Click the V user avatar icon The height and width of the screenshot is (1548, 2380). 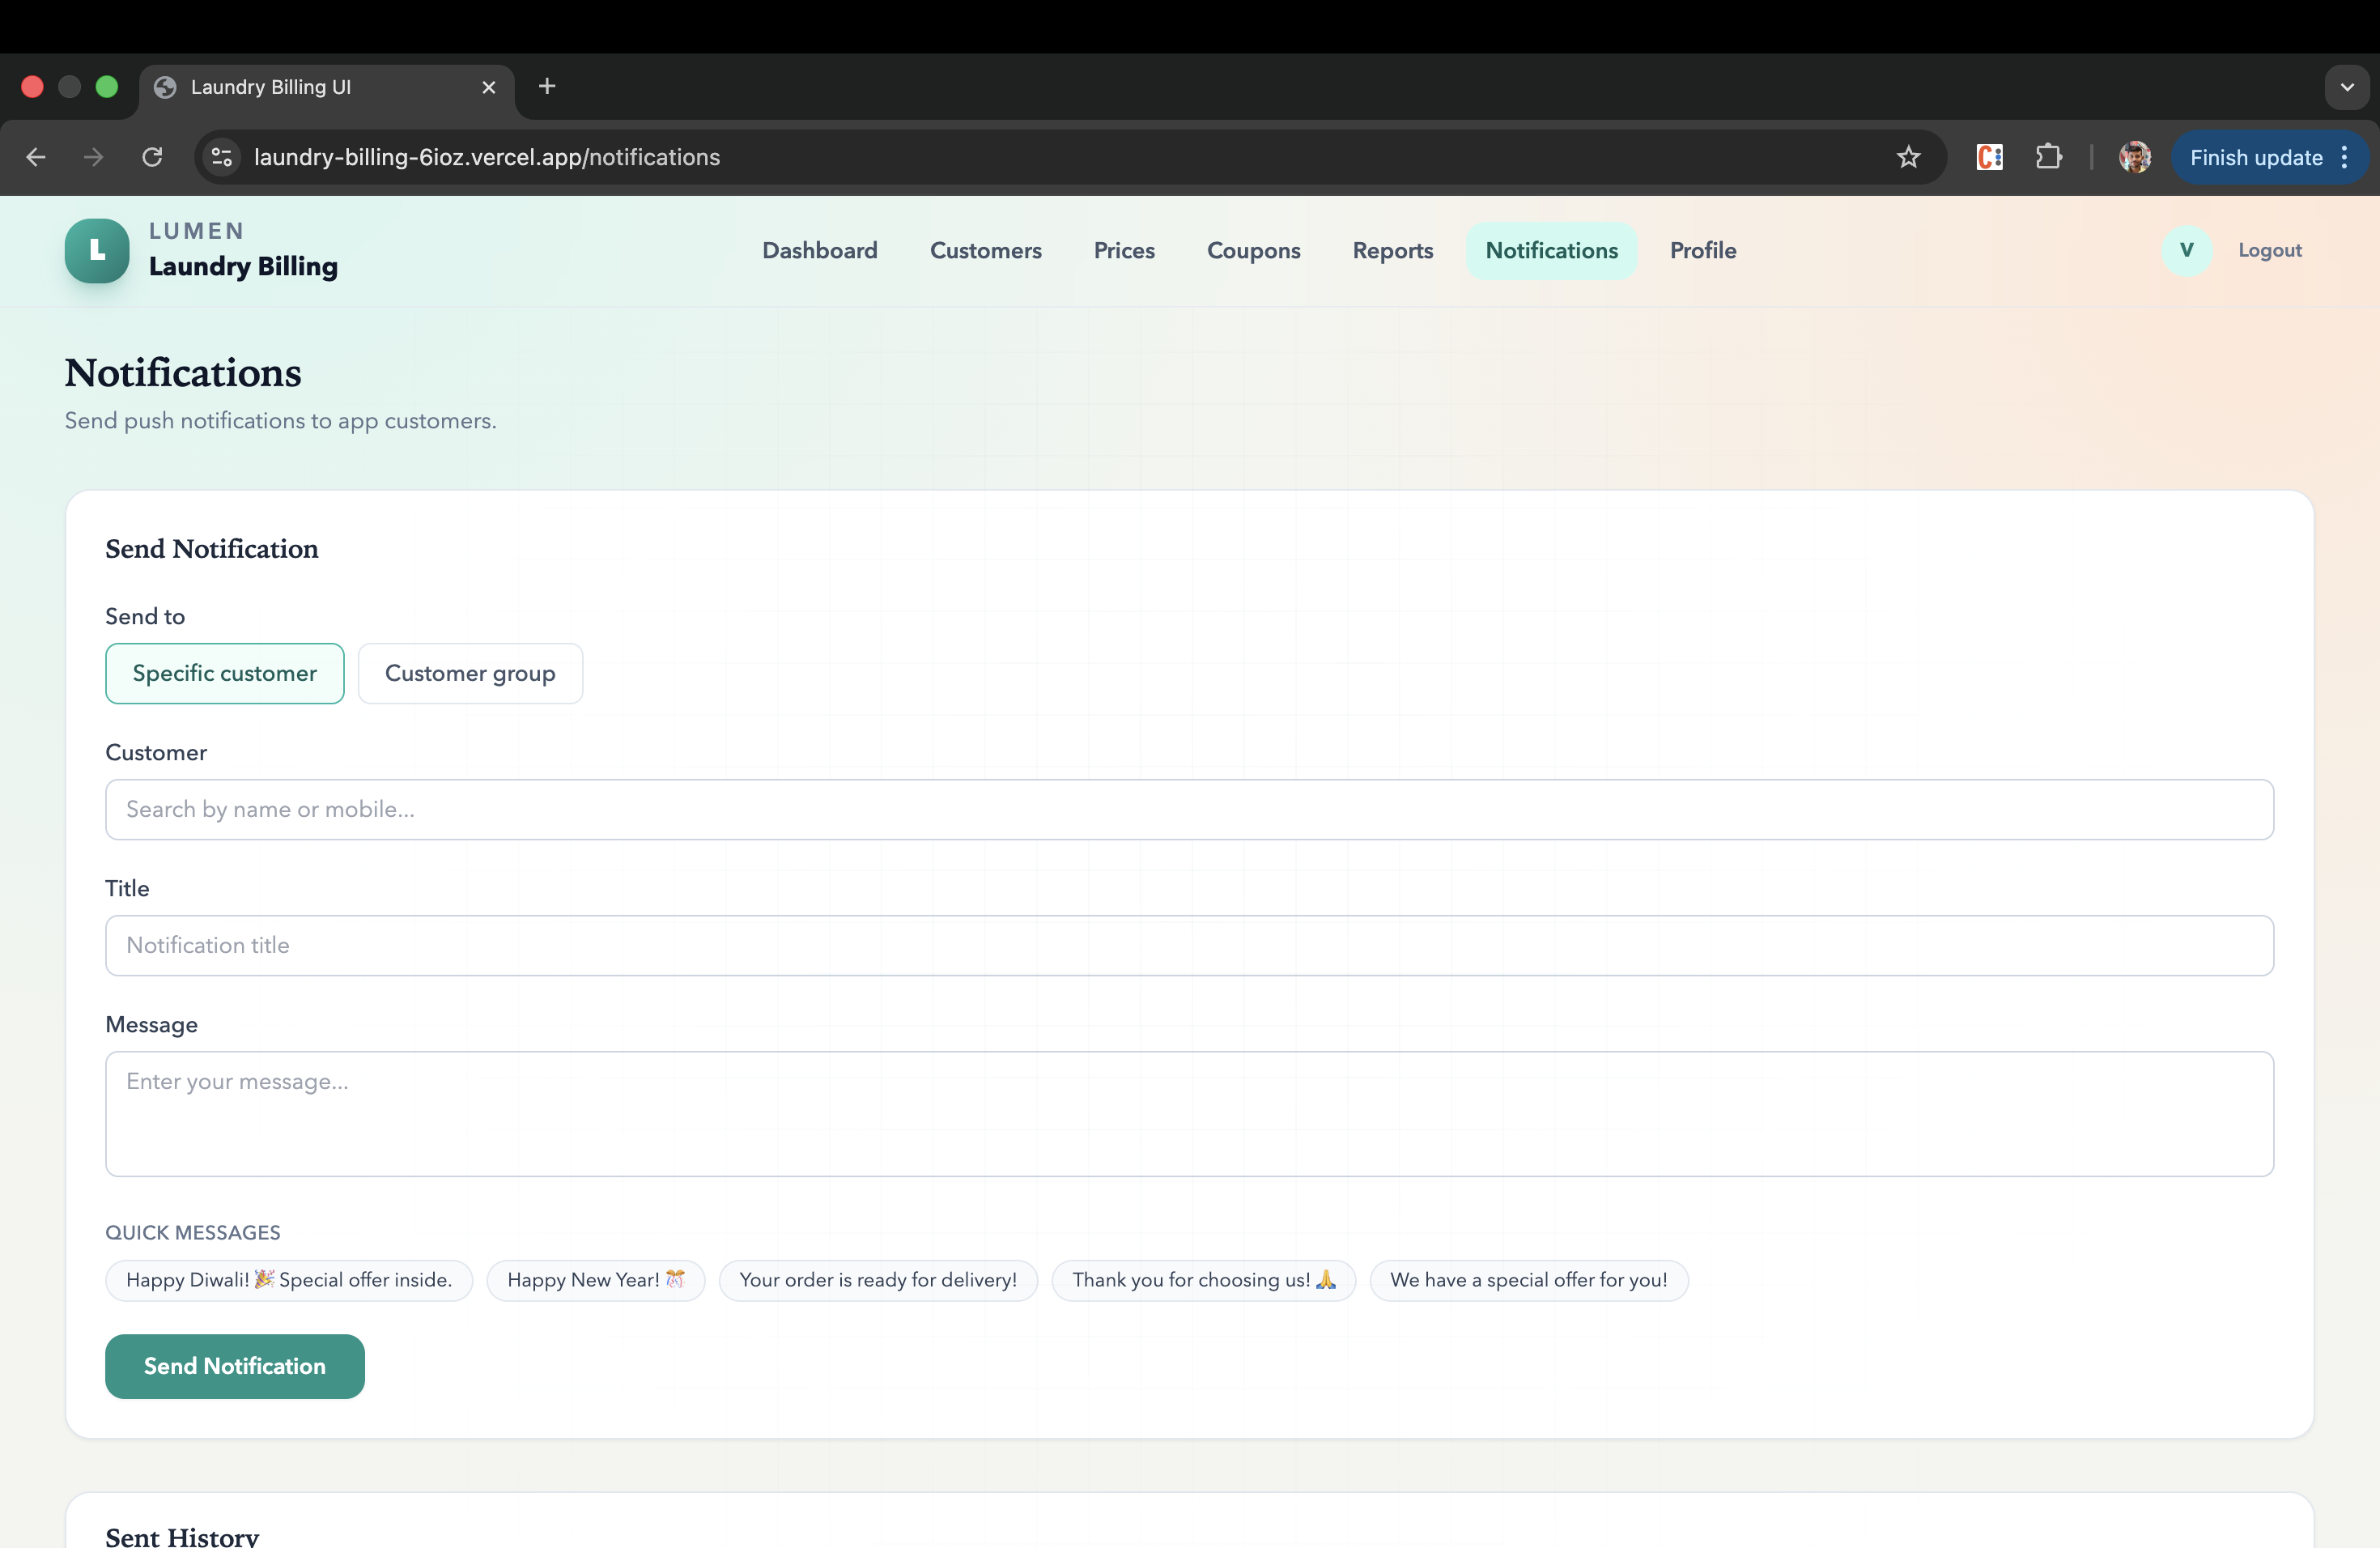[x=2186, y=250]
